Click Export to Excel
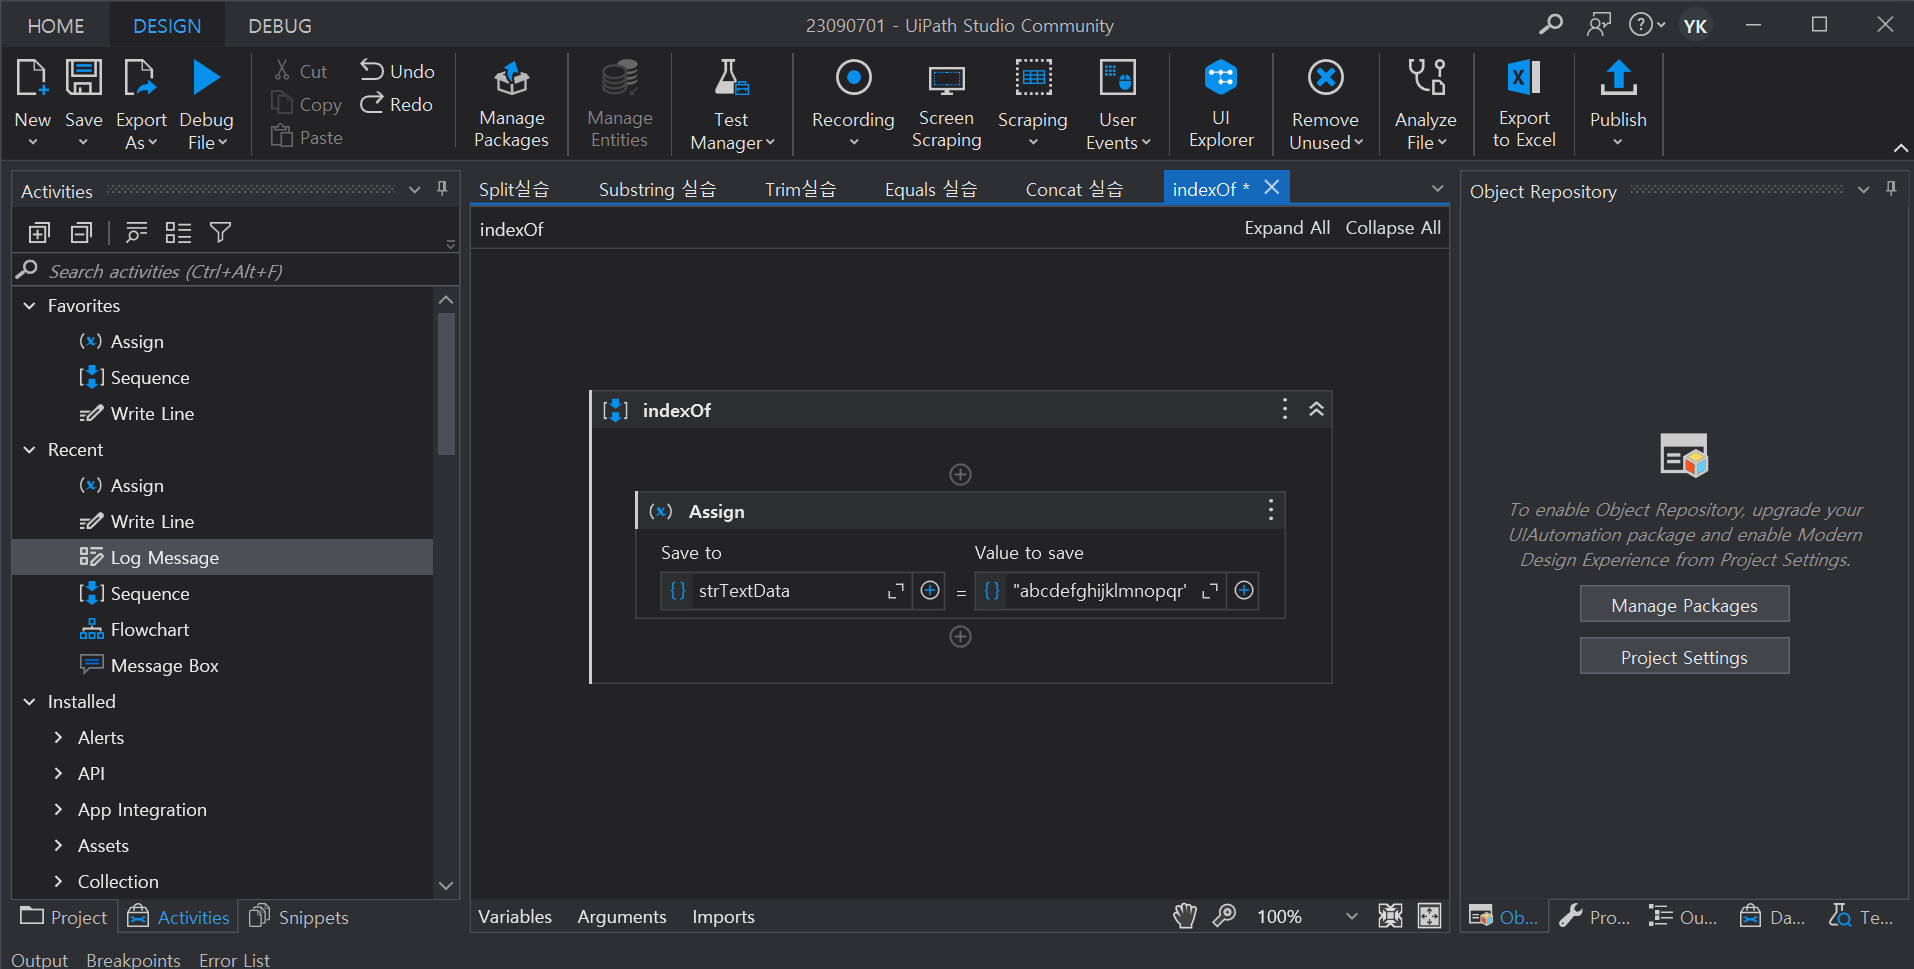The image size is (1914, 969). click(1524, 104)
